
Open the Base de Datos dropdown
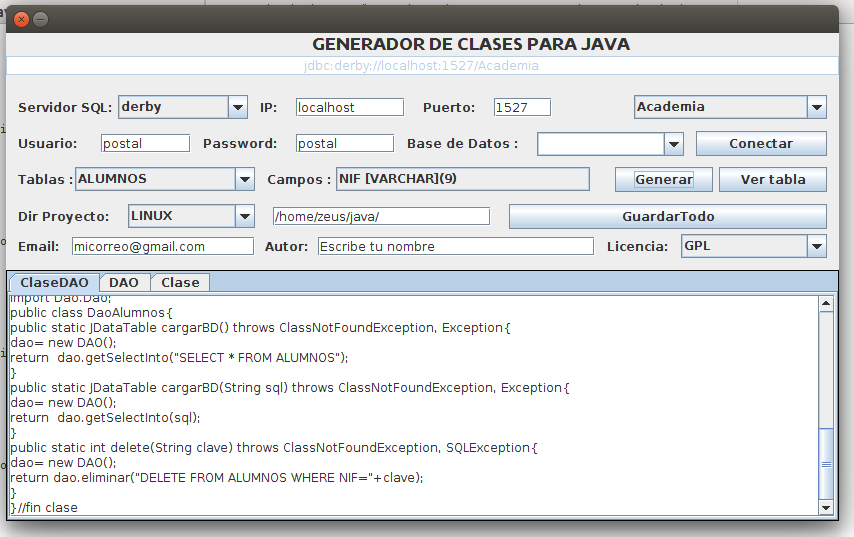coord(673,144)
